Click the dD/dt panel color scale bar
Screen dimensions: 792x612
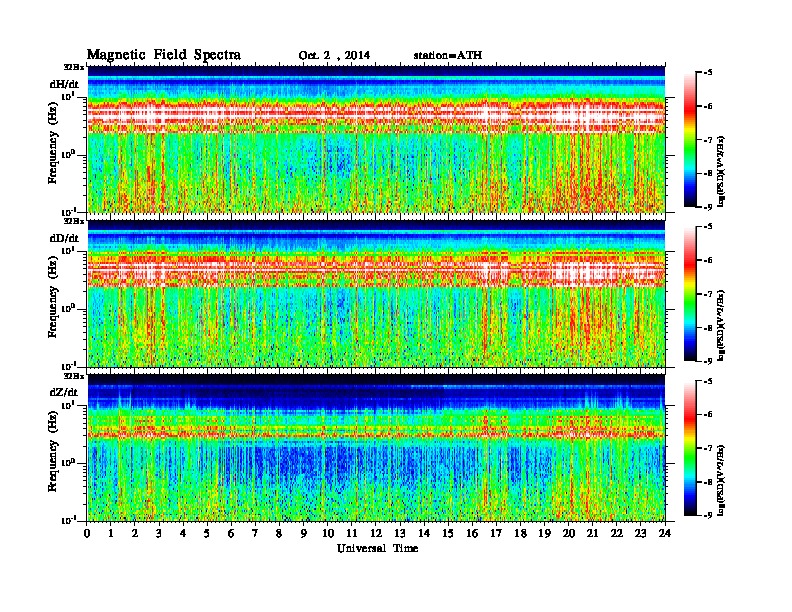(689, 293)
